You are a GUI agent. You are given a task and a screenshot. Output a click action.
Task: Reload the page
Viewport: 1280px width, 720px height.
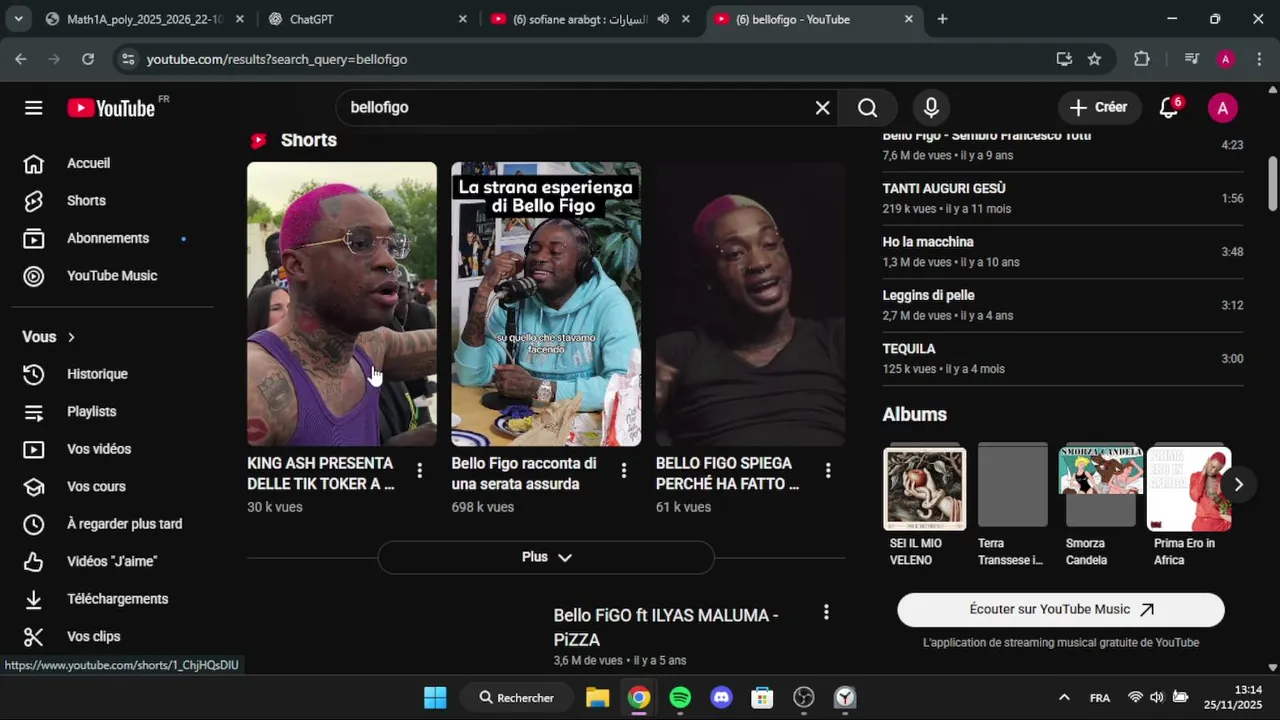pos(88,59)
